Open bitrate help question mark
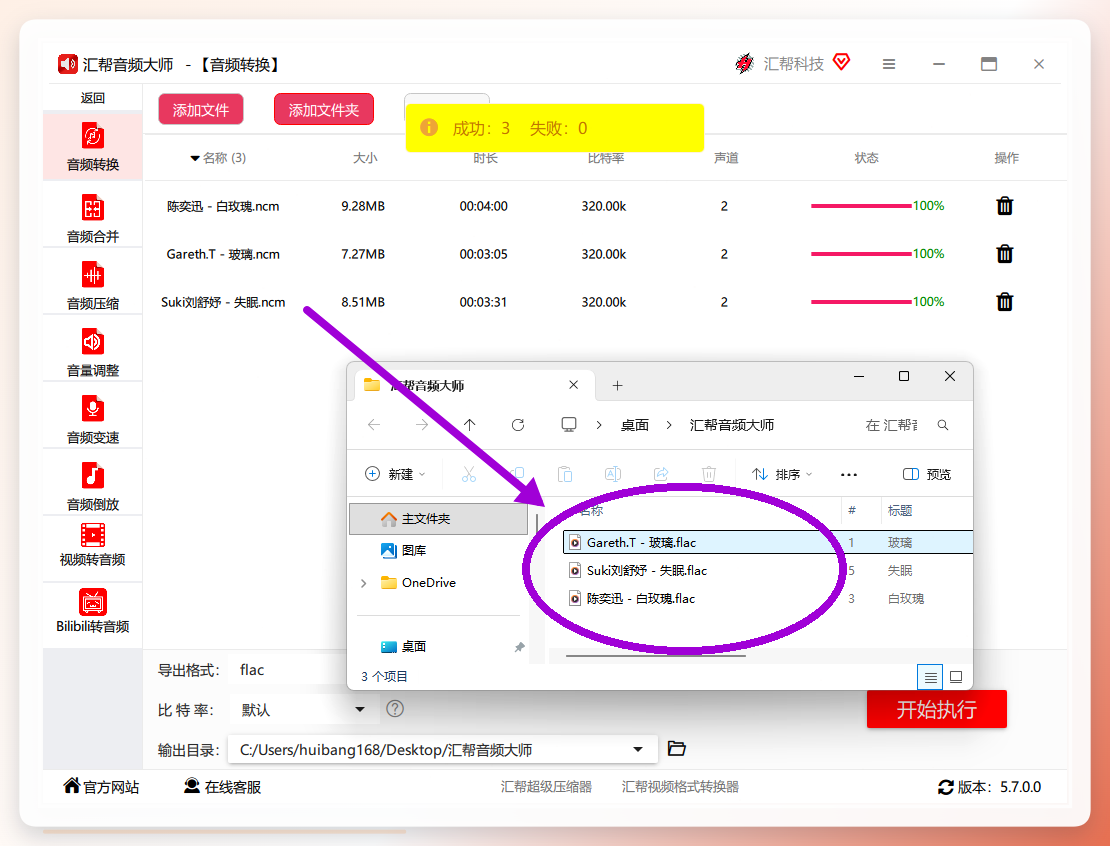This screenshot has width=1110, height=846. click(395, 709)
